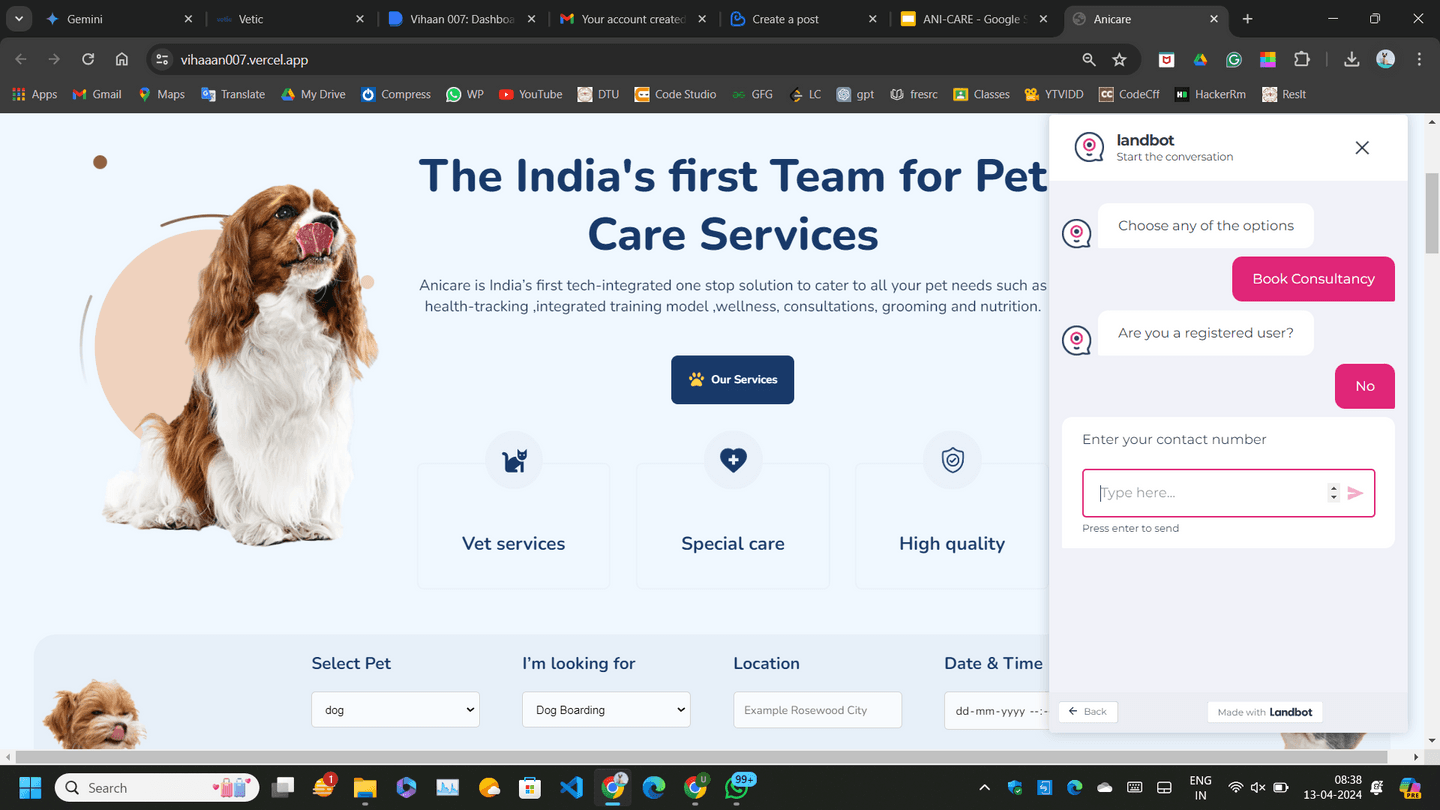
Task: Click the Windows Start button
Action: pyautogui.click(x=30, y=788)
